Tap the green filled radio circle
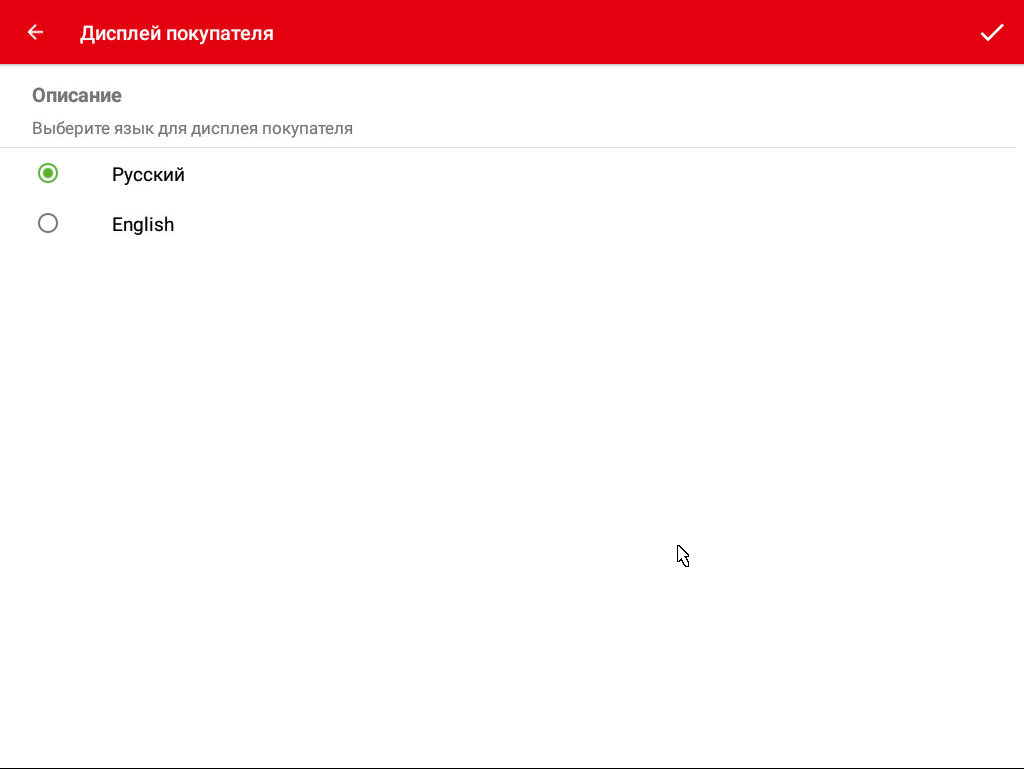 click(48, 174)
